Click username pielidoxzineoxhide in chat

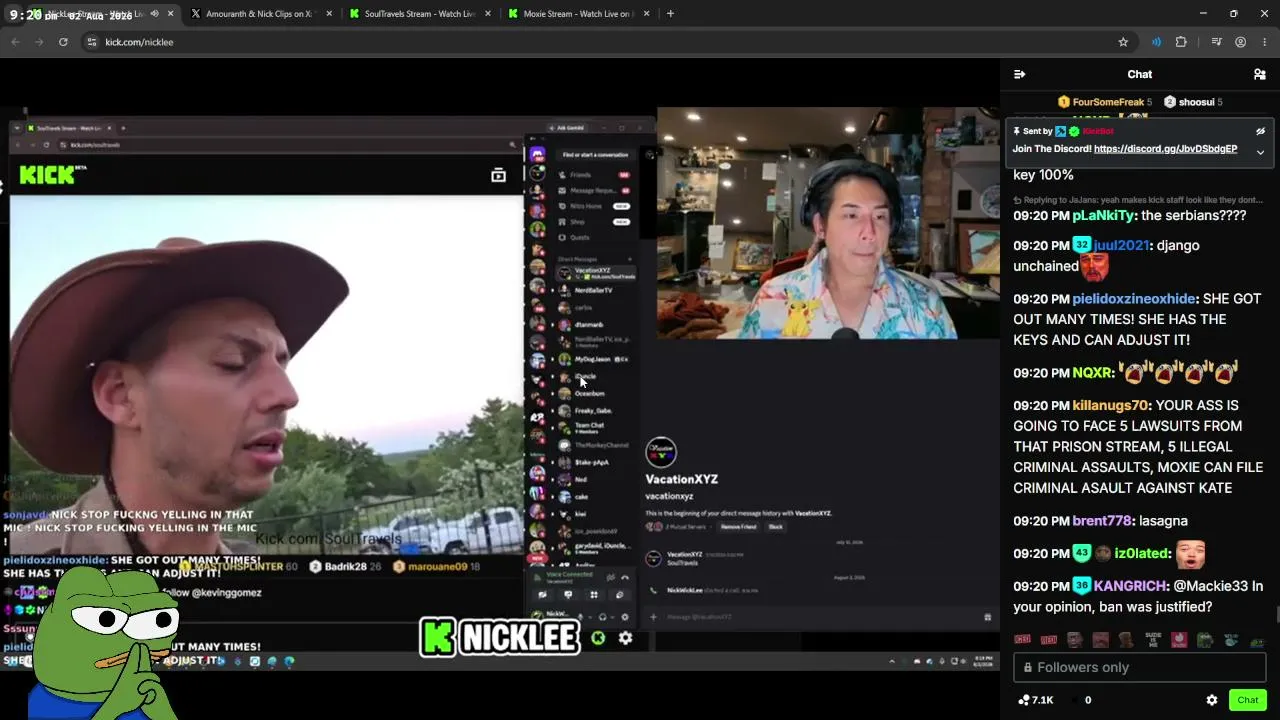pyautogui.click(x=1134, y=298)
